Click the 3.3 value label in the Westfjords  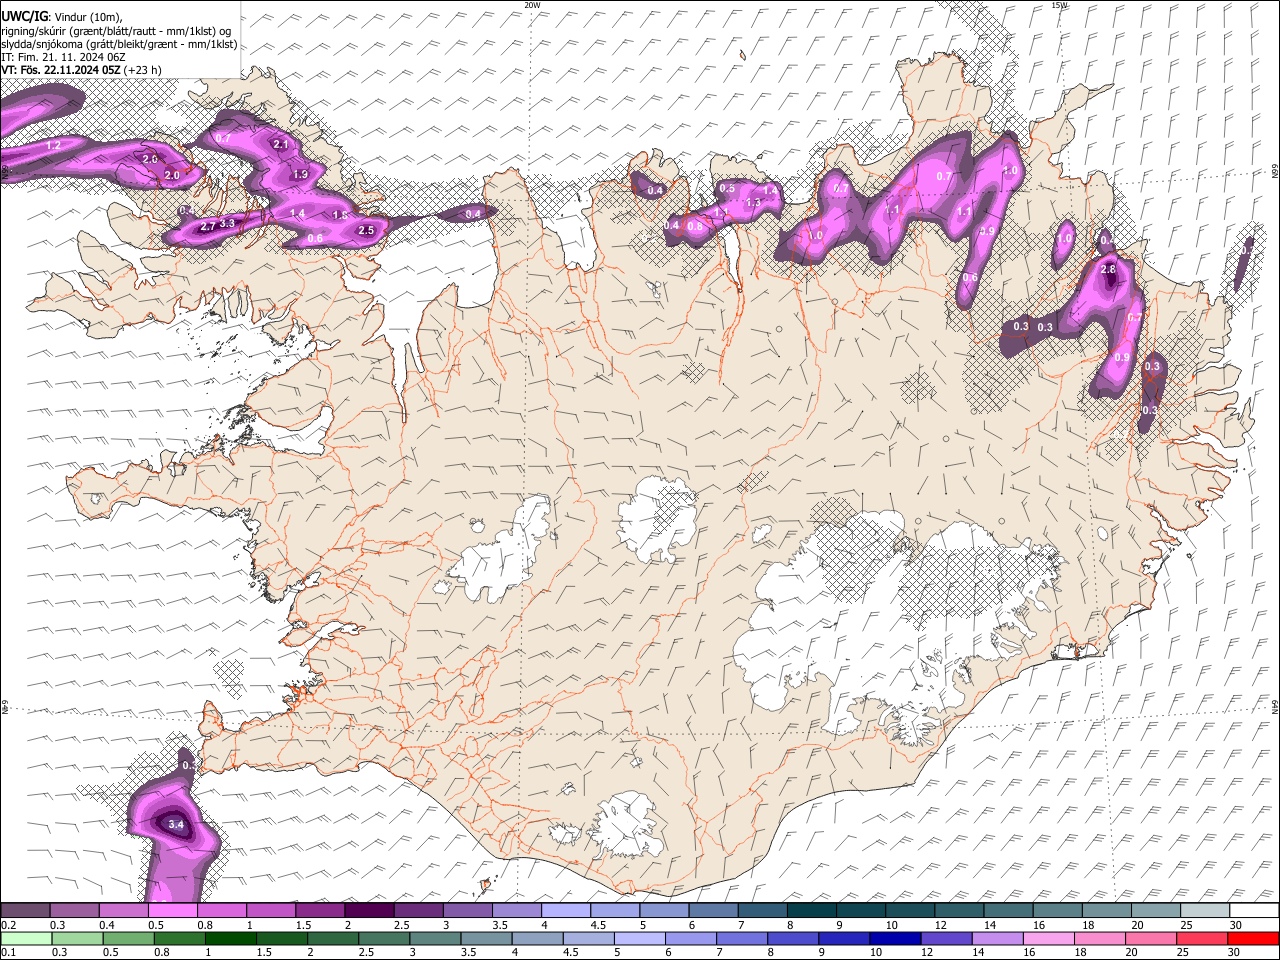(x=227, y=224)
